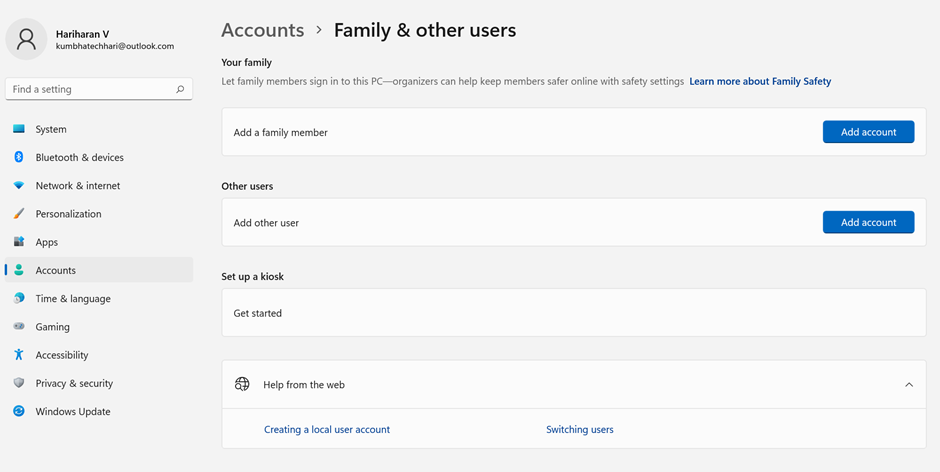Go back to Accounts via breadcrumb
Image resolution: width=940 pixels, height=472 pixels.
coord(263,30)
